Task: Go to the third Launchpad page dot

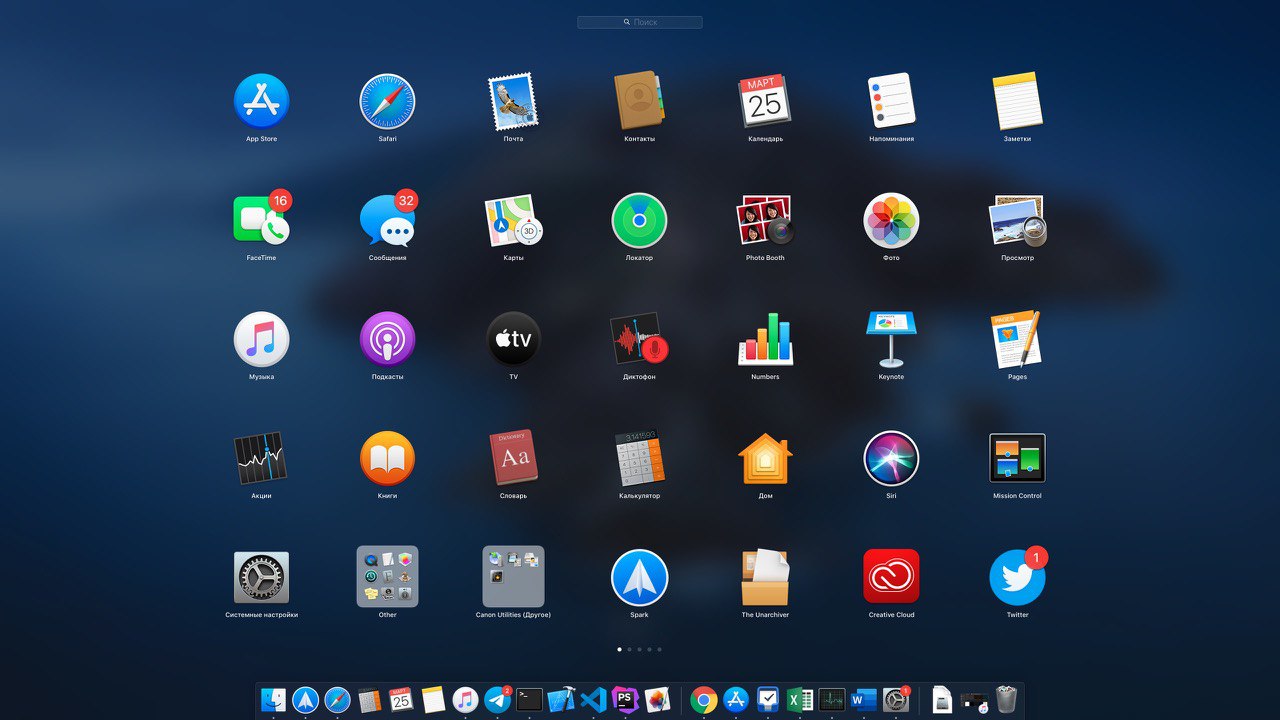Action: point(639,649)
